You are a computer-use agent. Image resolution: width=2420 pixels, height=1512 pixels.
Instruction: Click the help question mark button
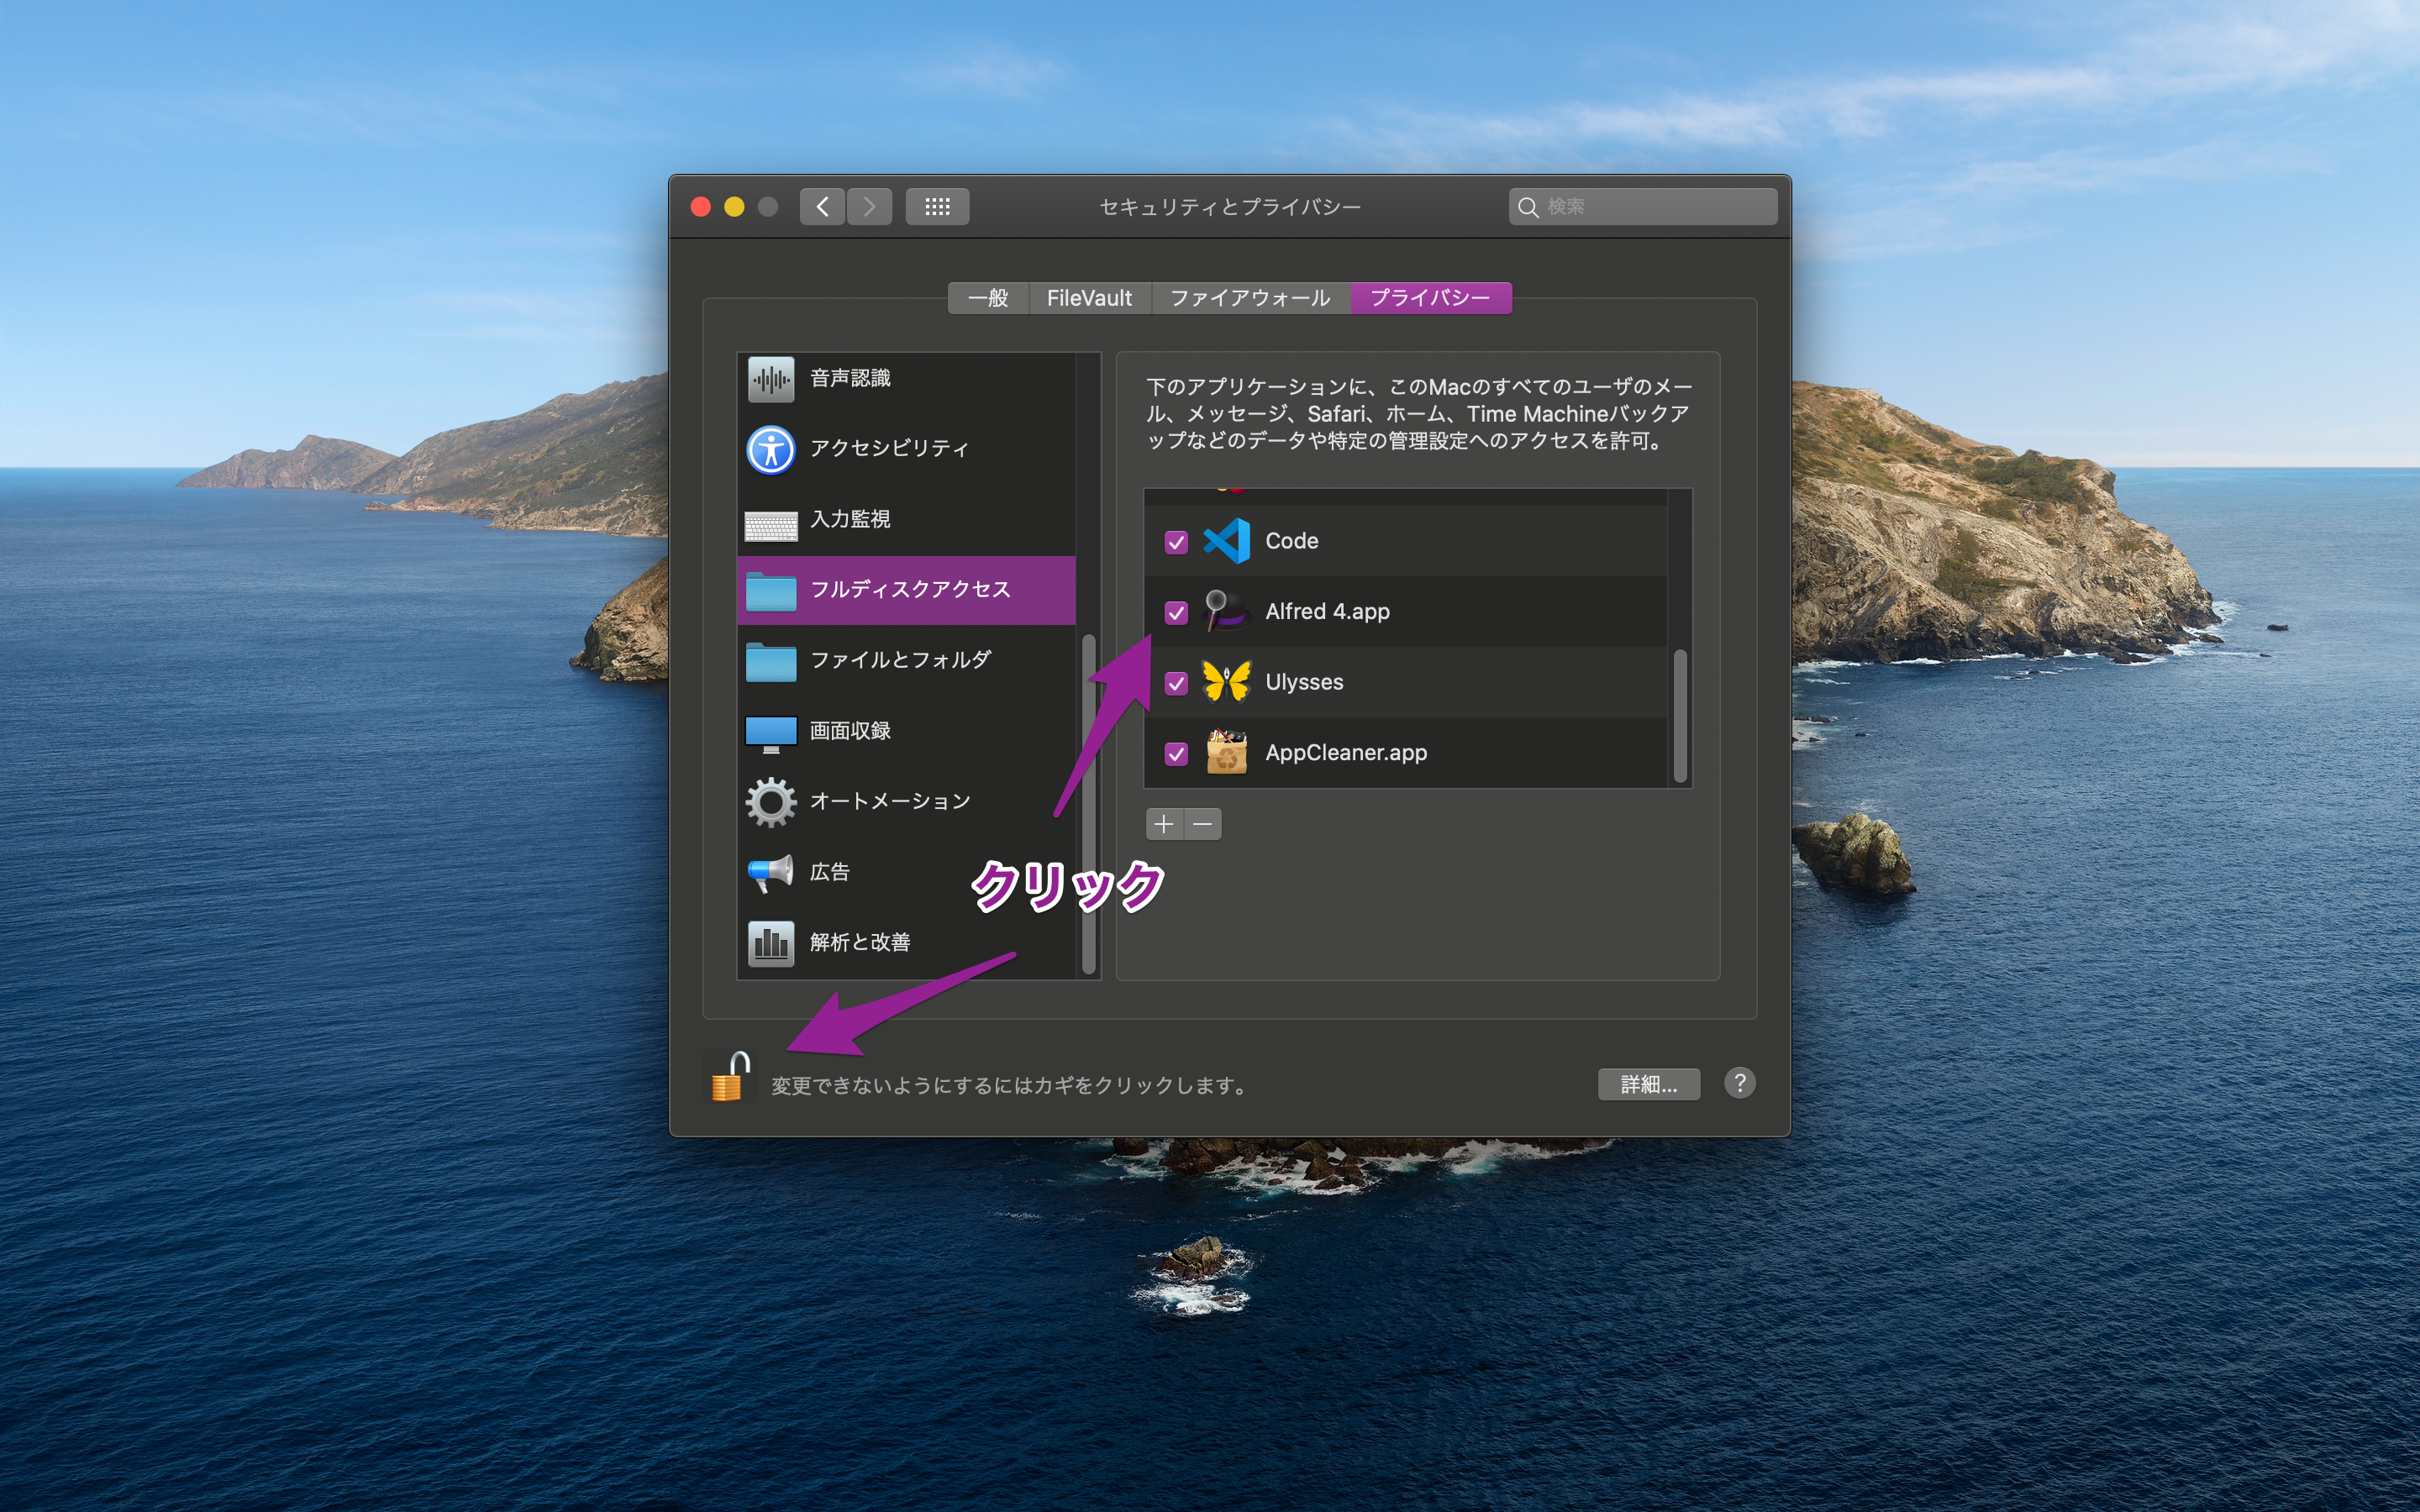pyautogui.click(x=1739, y=1083)
